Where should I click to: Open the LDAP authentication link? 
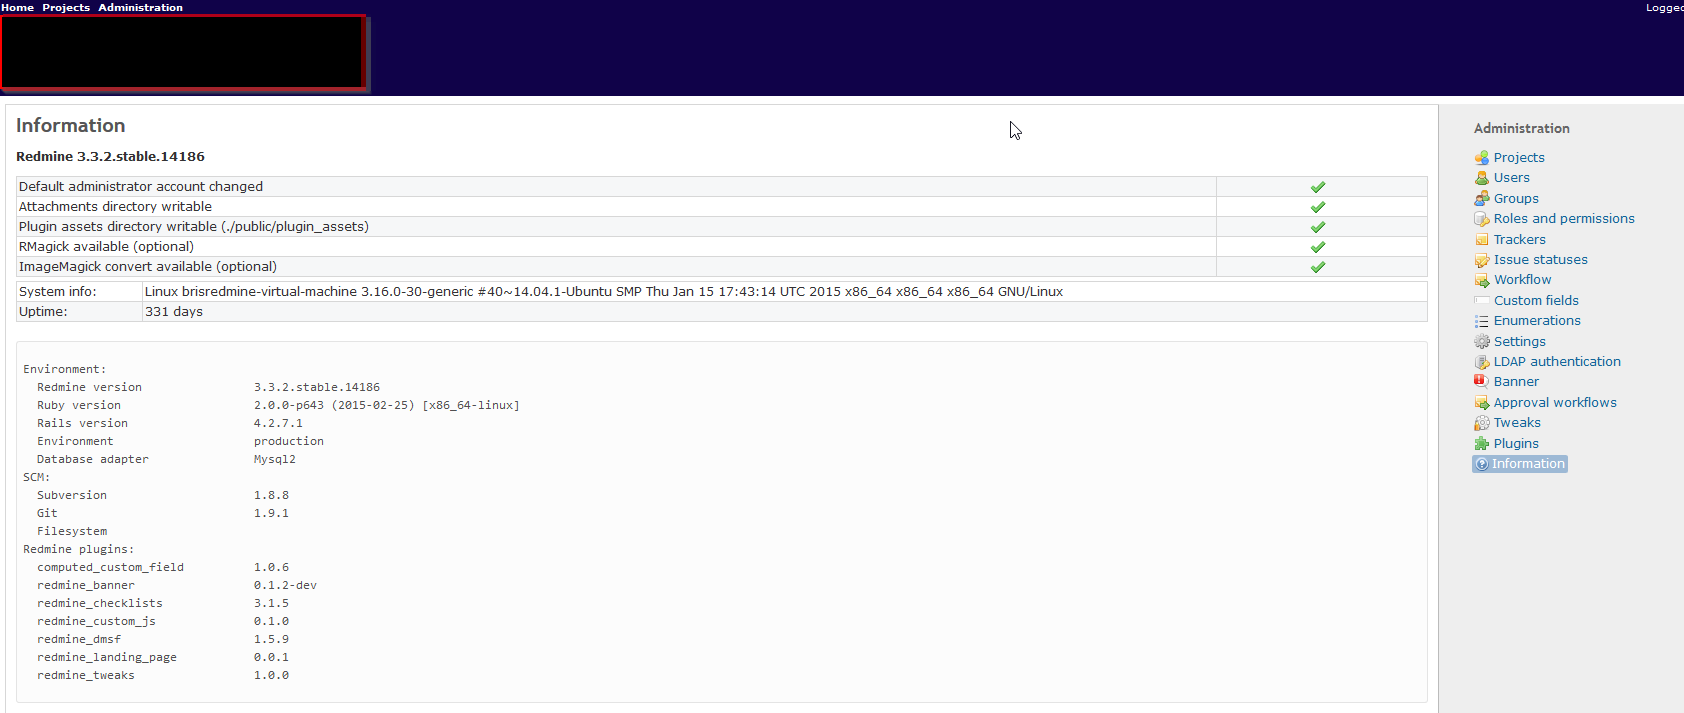click(x=1557, y=362)
